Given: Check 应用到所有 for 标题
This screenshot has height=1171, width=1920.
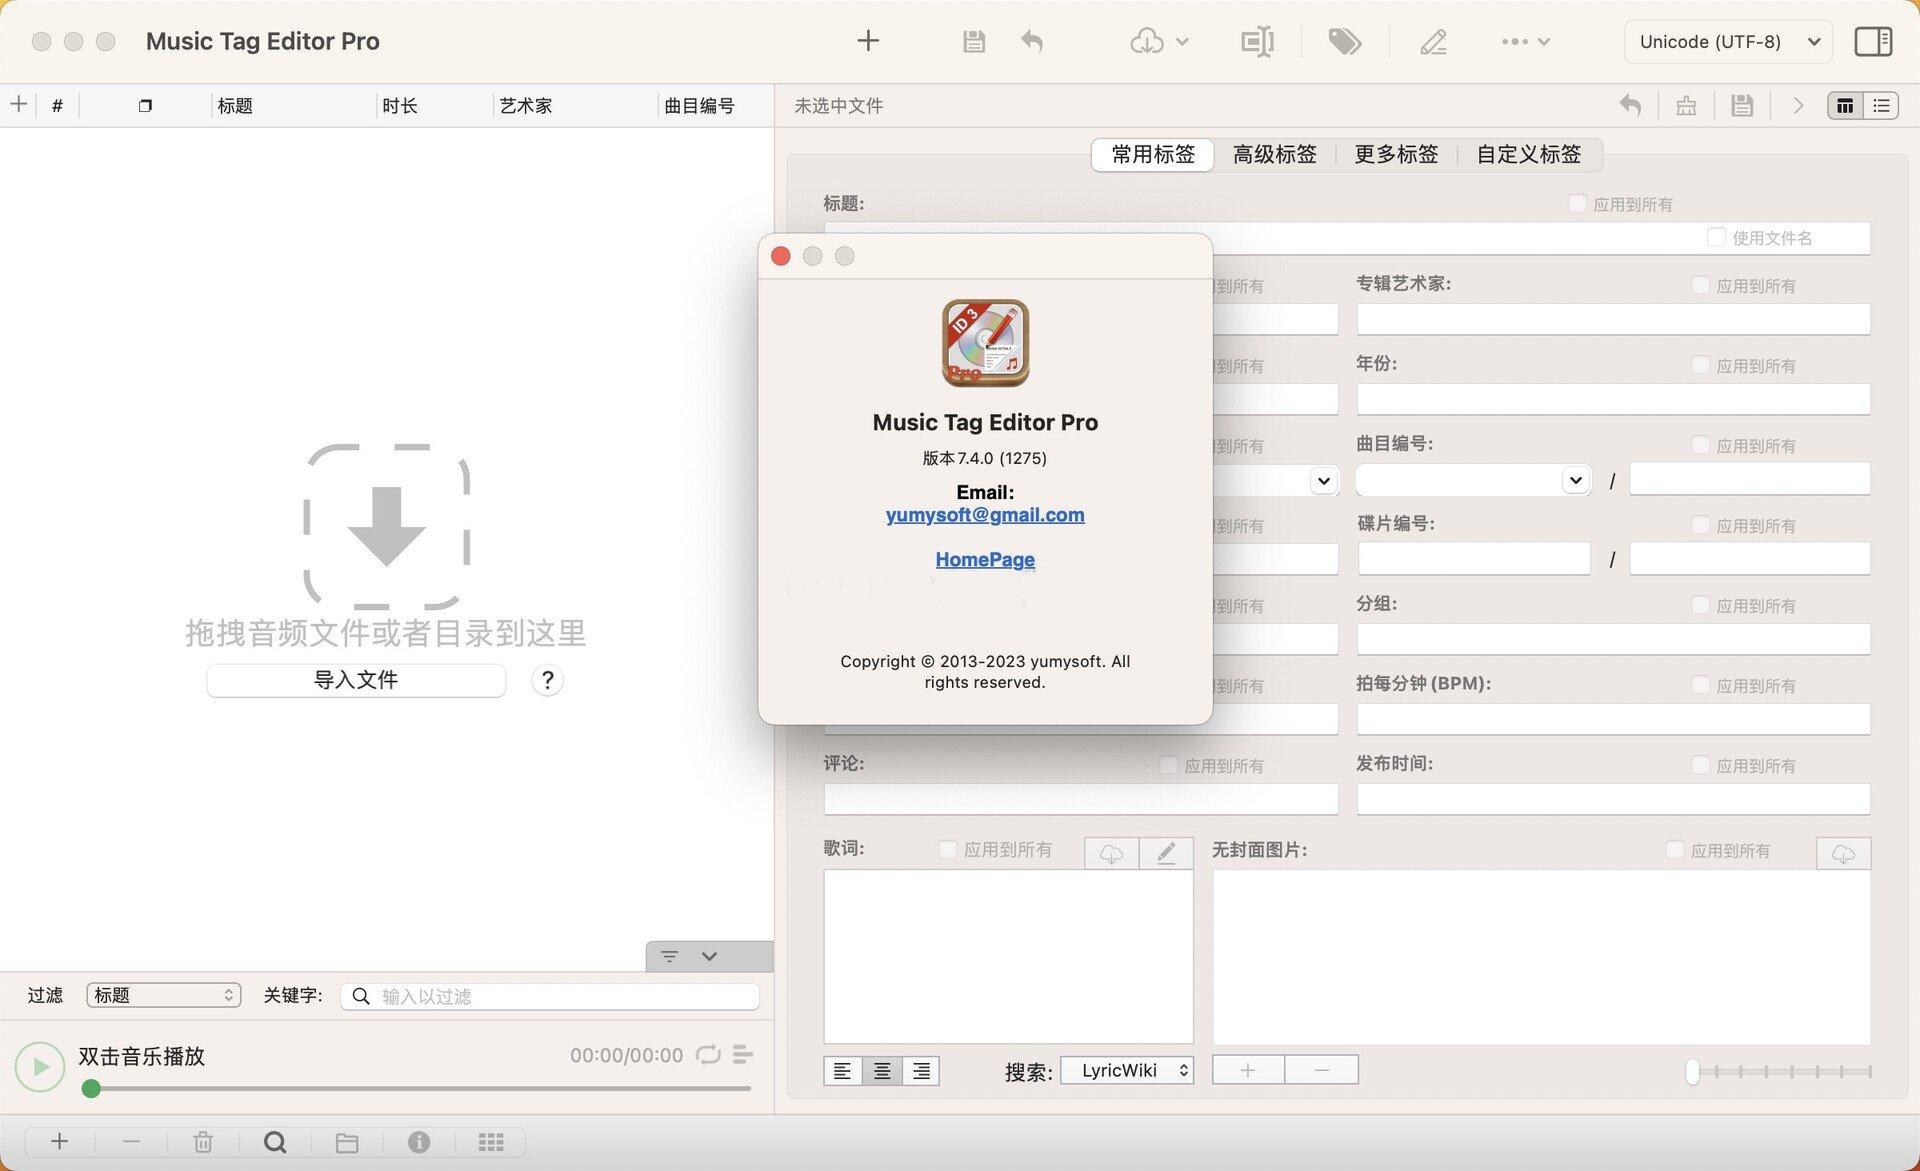Looking at the screenshot, I should click(x=1577, y=203).
